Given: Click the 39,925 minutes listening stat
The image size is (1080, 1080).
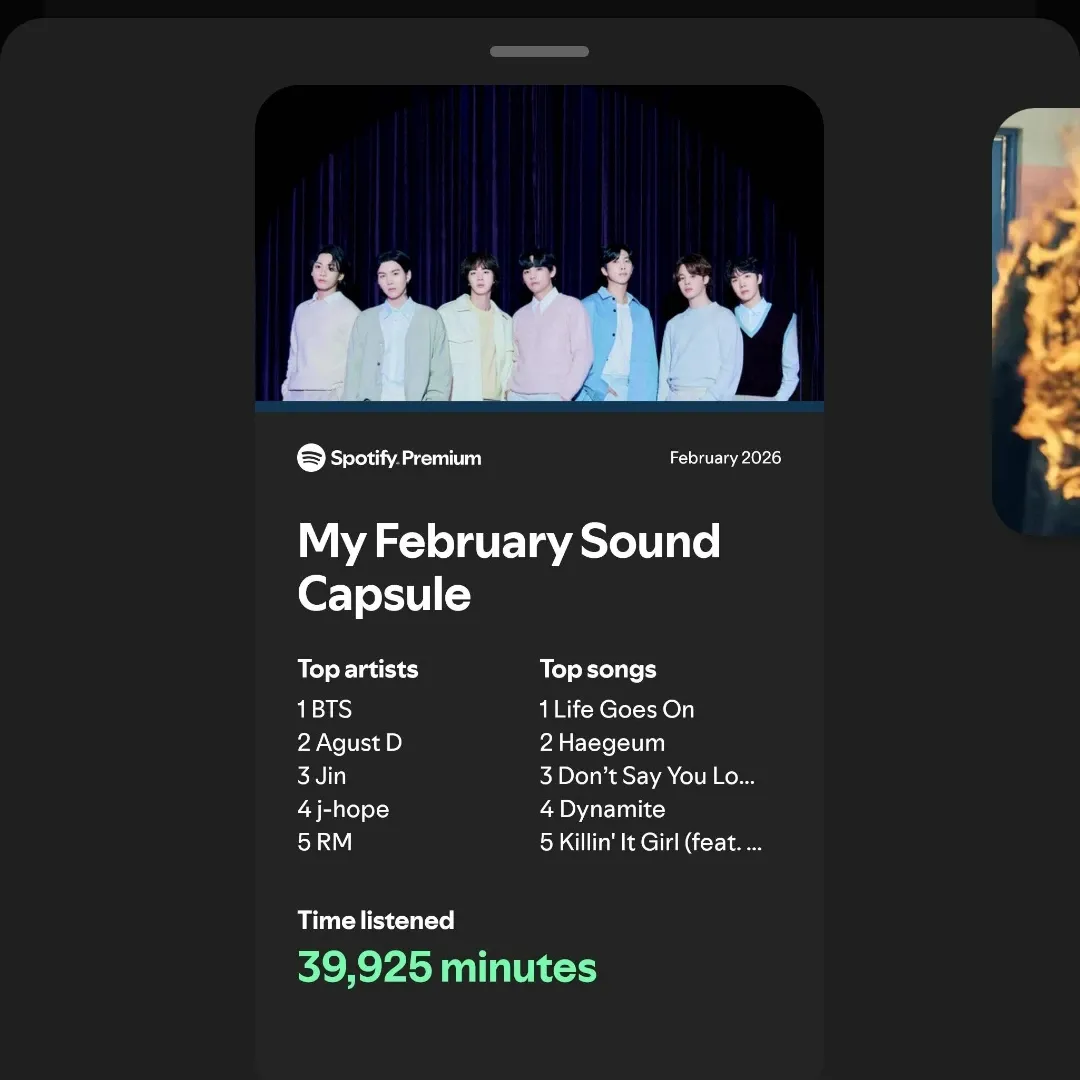Looking at the screenshot, I should 447,967.
